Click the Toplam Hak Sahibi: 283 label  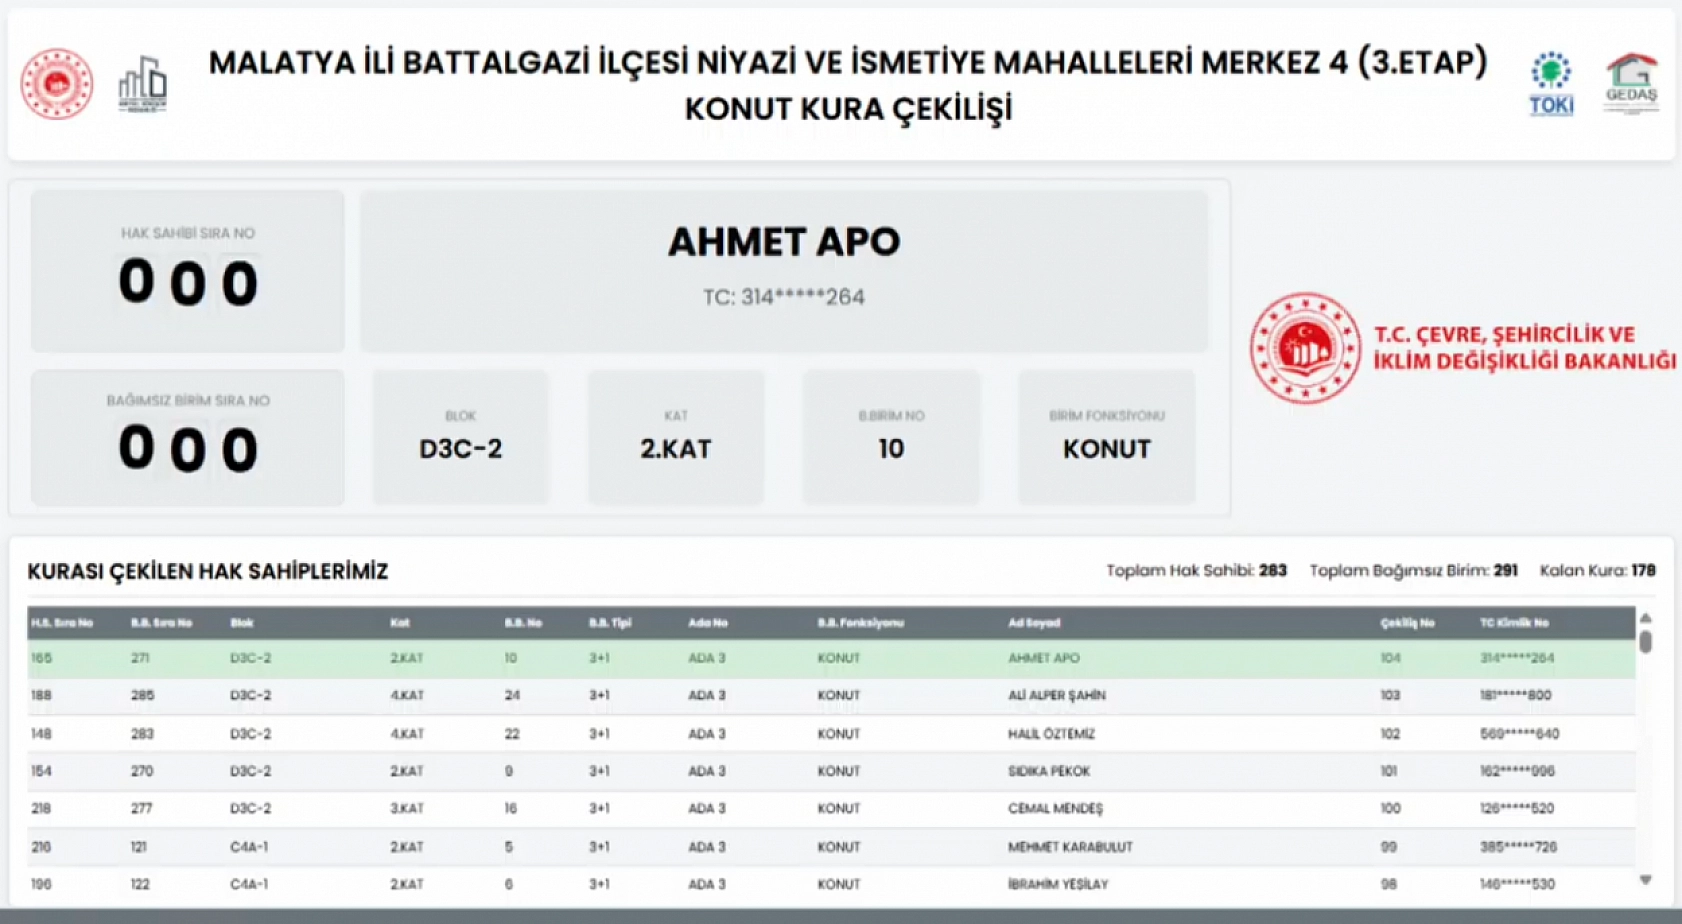(x=1194, y=570)
